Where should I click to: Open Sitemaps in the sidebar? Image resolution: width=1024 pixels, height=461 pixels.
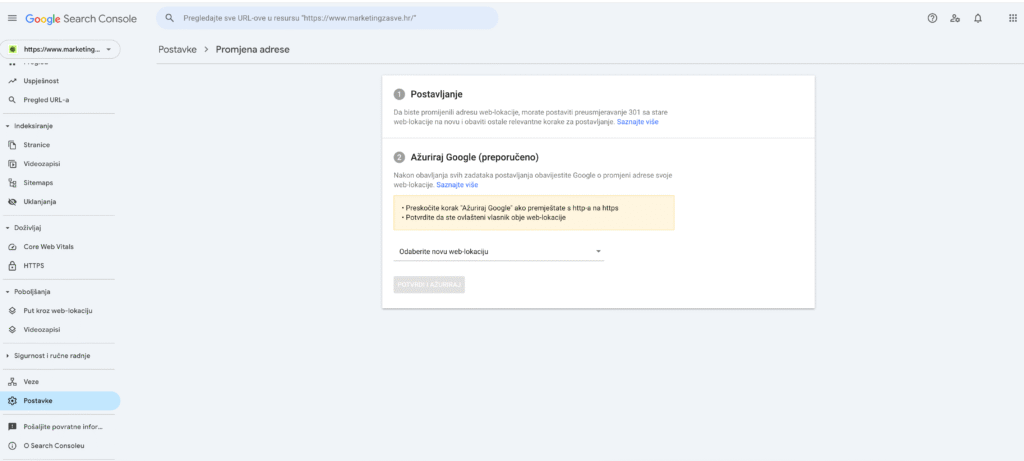pos(38,183)
